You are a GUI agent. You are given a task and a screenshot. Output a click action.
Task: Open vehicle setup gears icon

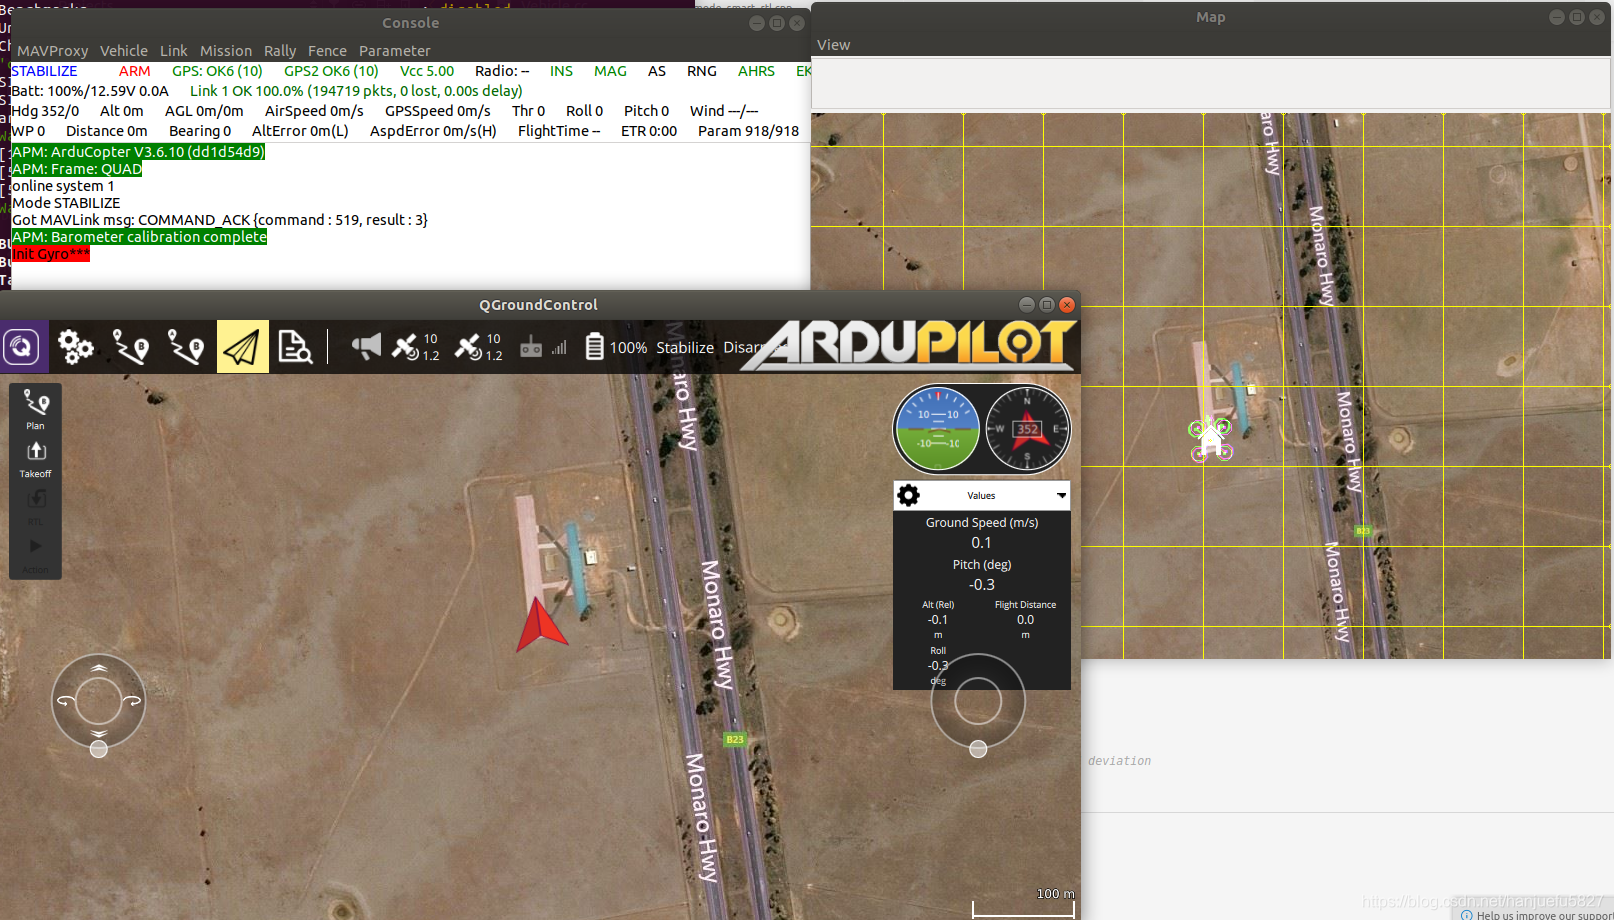[x=75, y=347]
